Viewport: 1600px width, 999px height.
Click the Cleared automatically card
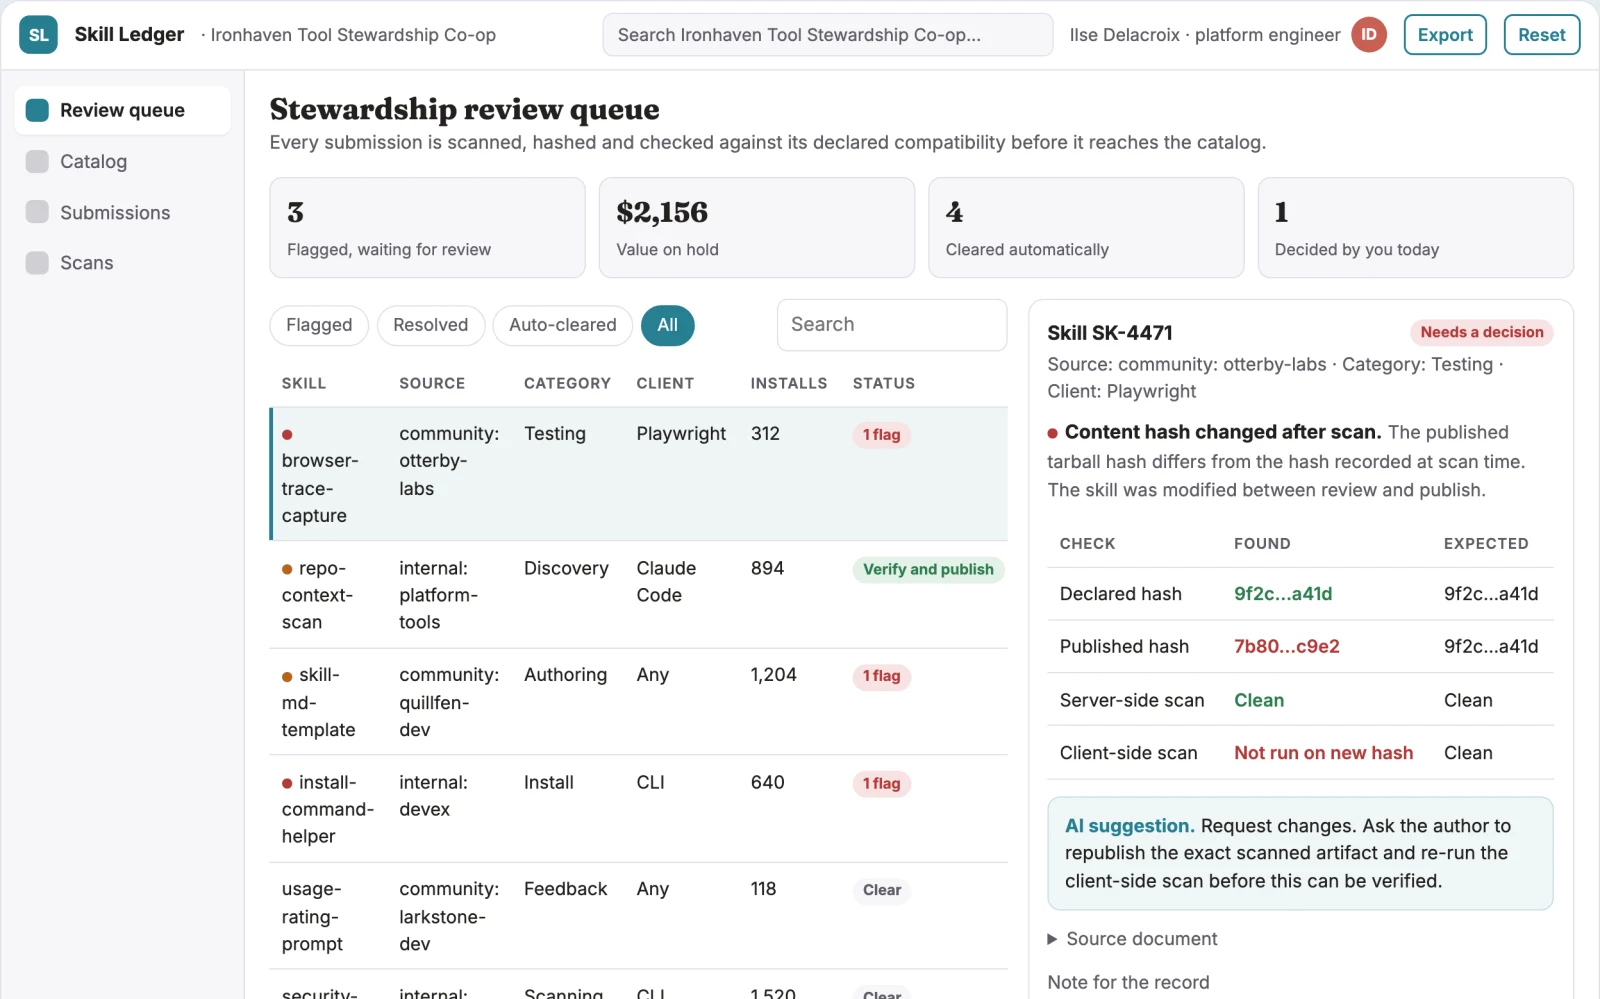click(x=1086, y=228)
